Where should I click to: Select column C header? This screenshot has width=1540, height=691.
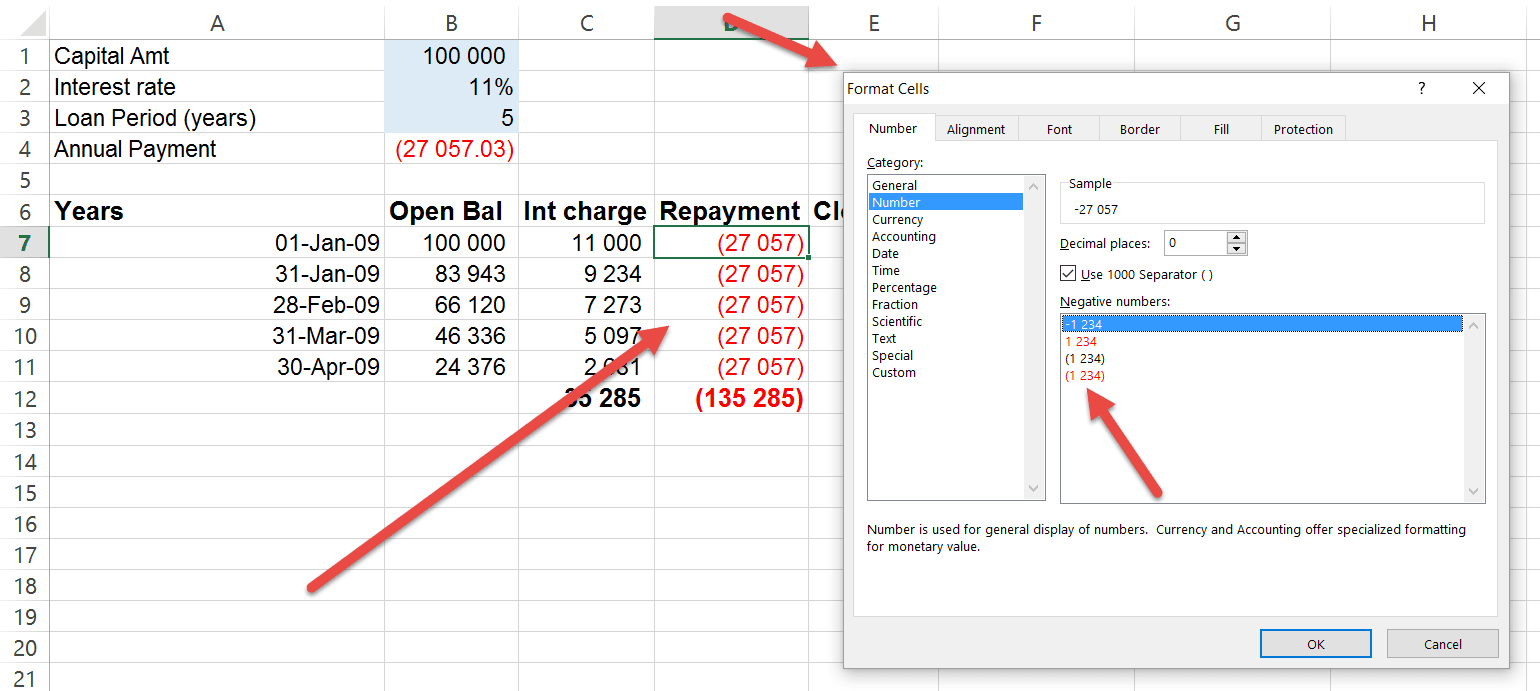pos(586,23)
